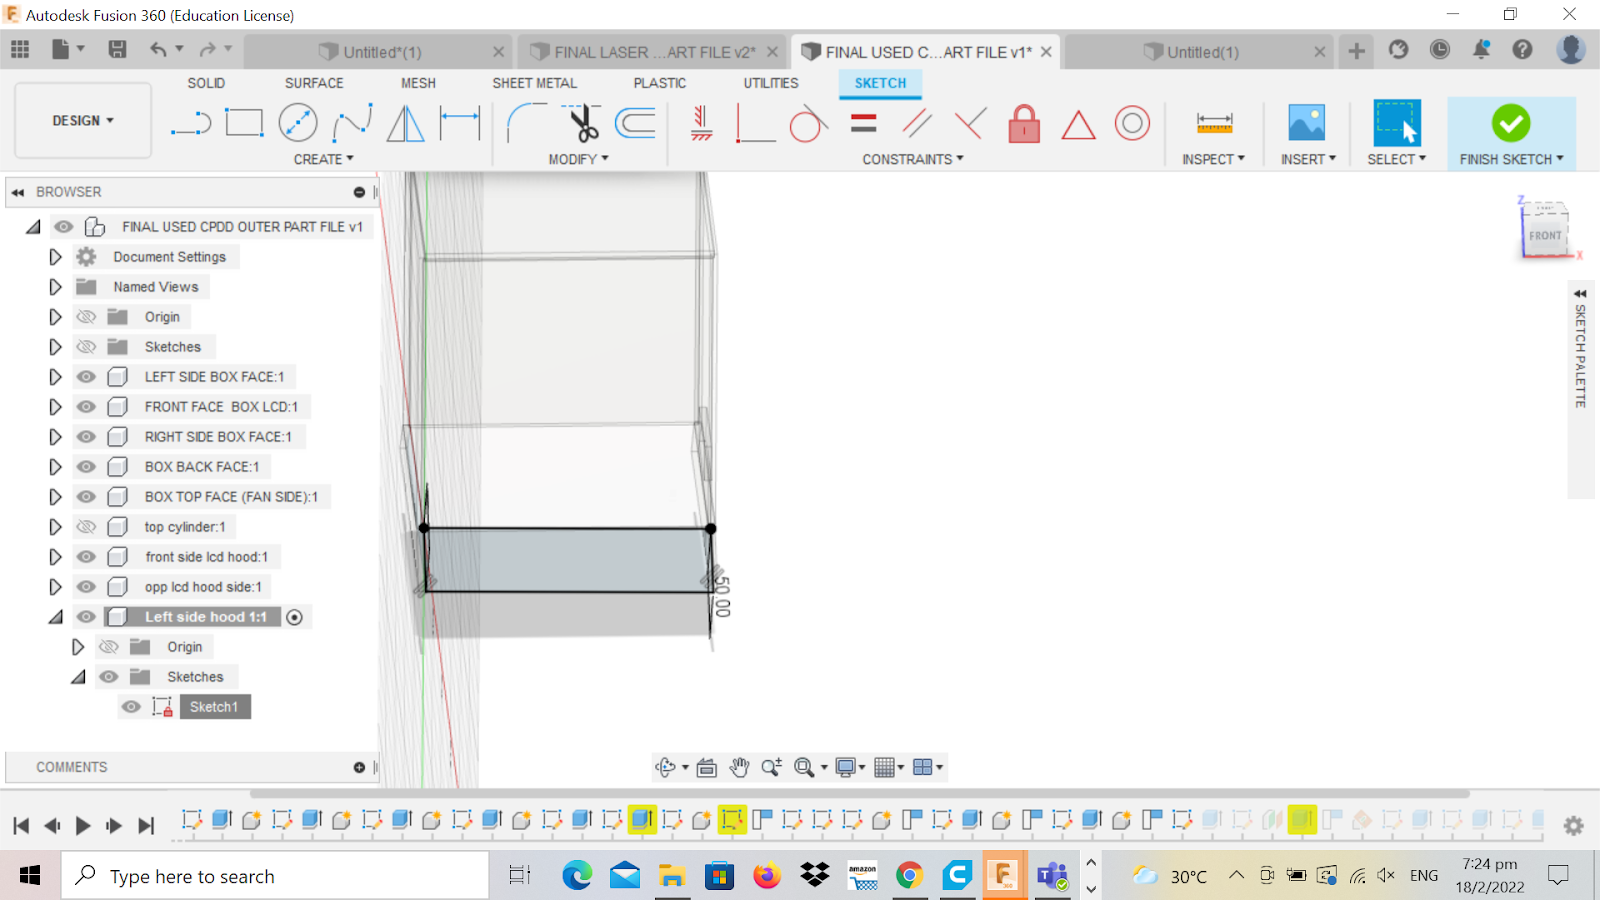The width and height of the screenshot is (1600, 900).
Task: Apply Midpoint triangle constraint
Action: 1078,125
